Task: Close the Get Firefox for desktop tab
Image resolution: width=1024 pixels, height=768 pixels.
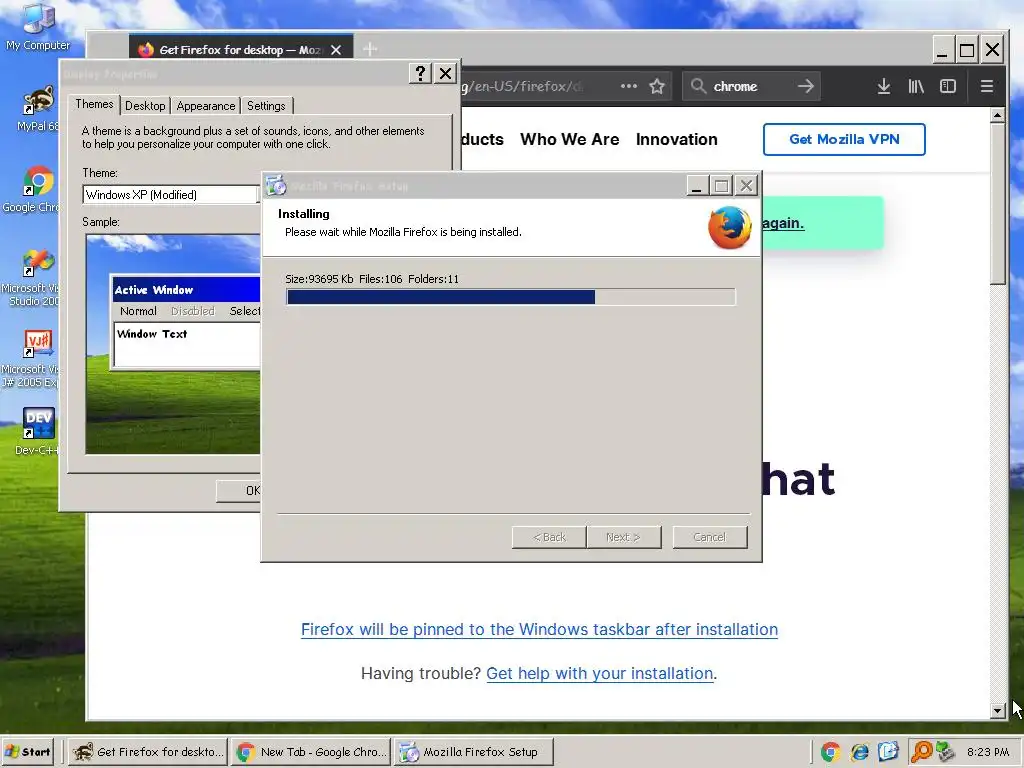Action: tap(336, 50)
